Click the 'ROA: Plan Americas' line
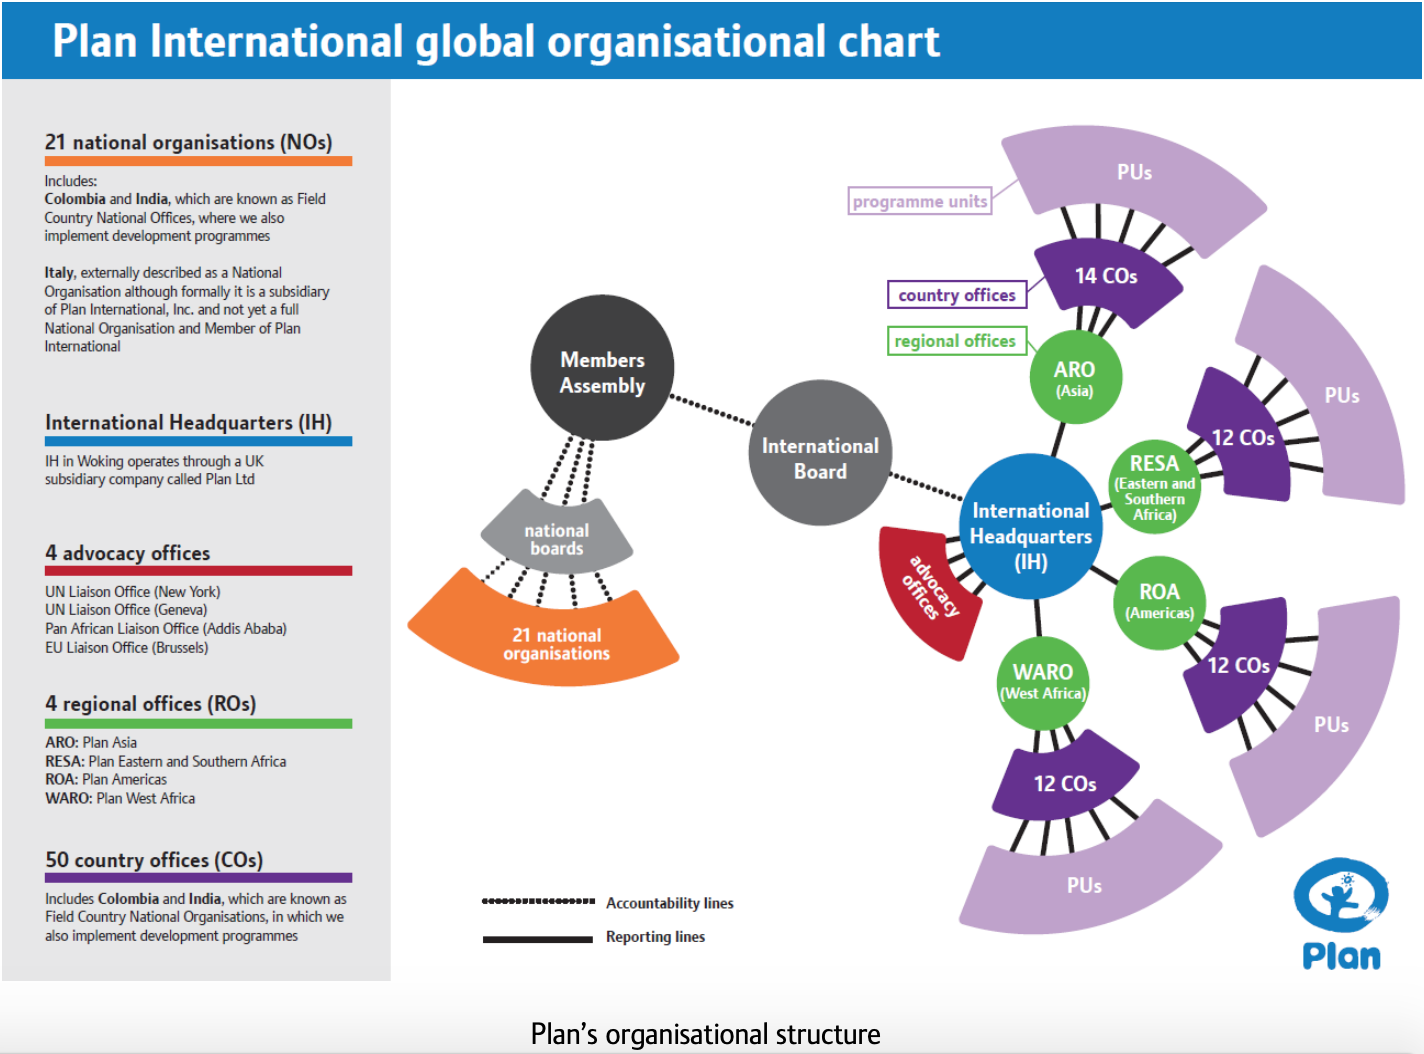The width and height of the screenshot is (1424, 1054). [x=106, y=780]
